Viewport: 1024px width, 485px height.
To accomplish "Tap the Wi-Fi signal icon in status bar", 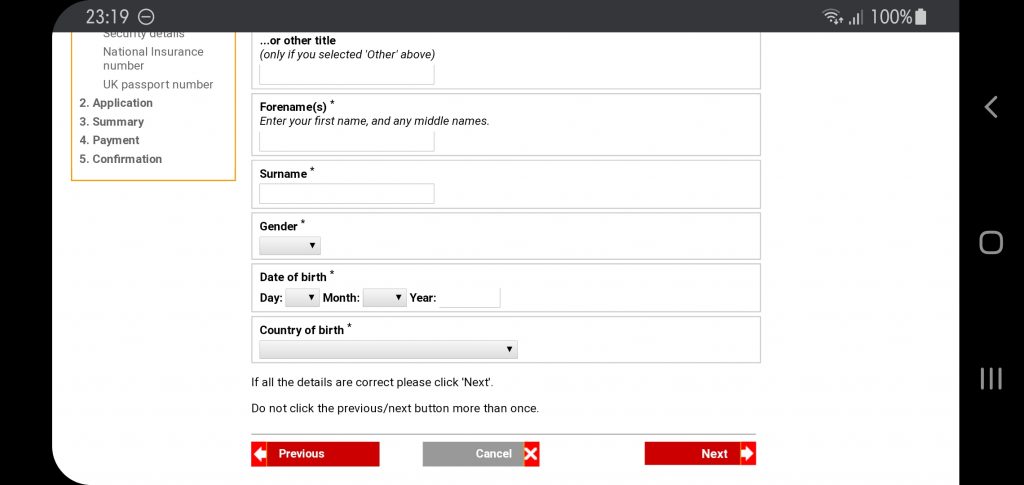I will pyautogui.click(x=832, y=17).
